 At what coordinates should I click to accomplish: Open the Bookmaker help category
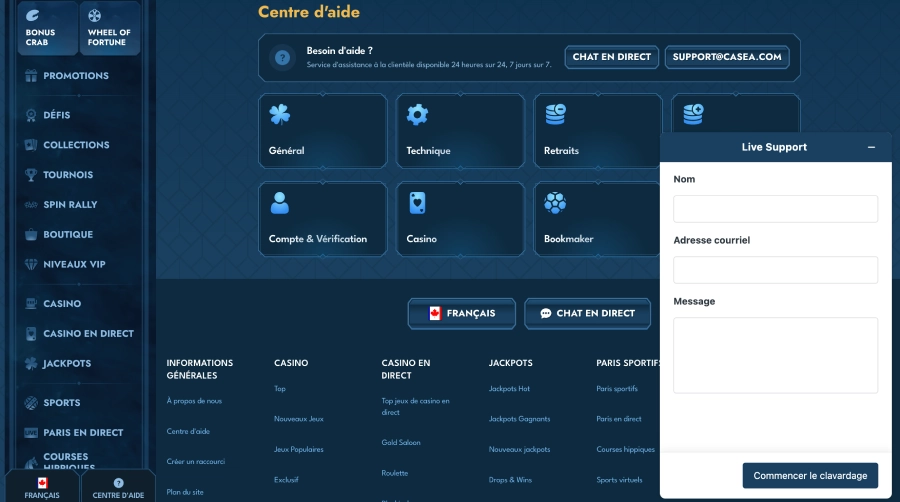tap(597, 219)
